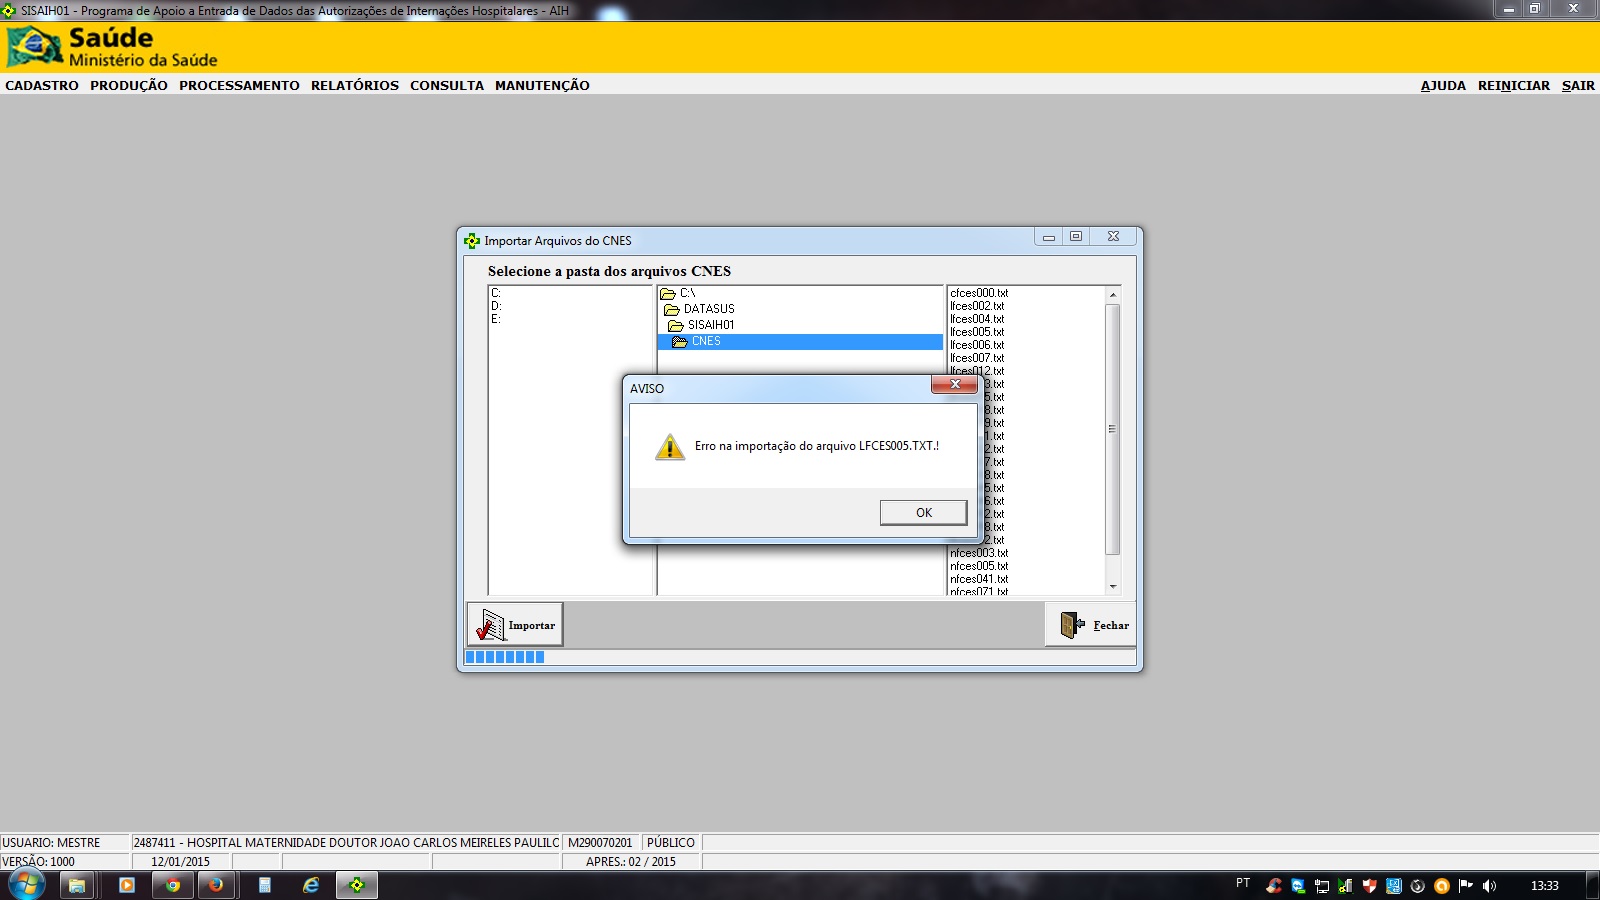
Task: Open Windows Media Player from the taskbar
Action: click(126, 885)
